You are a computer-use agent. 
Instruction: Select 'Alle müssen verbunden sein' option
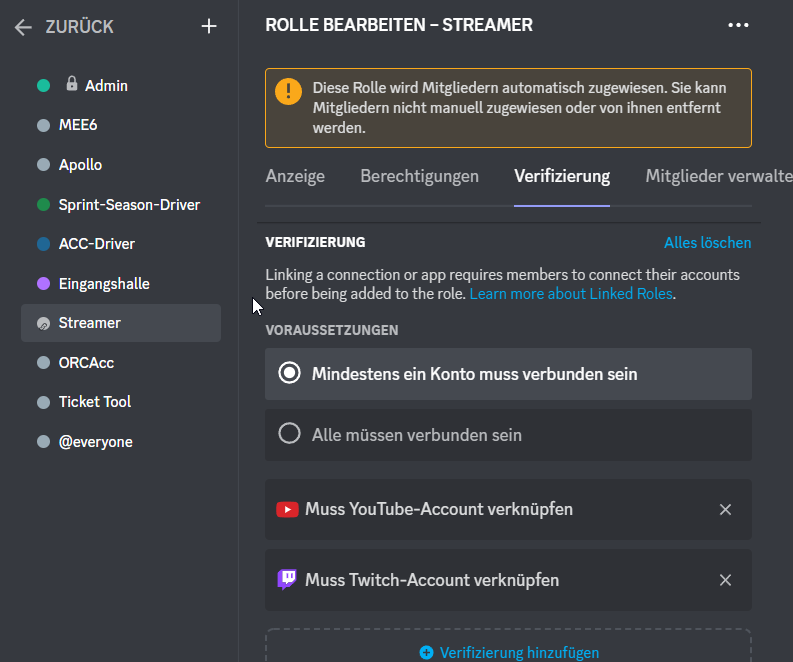290,434
